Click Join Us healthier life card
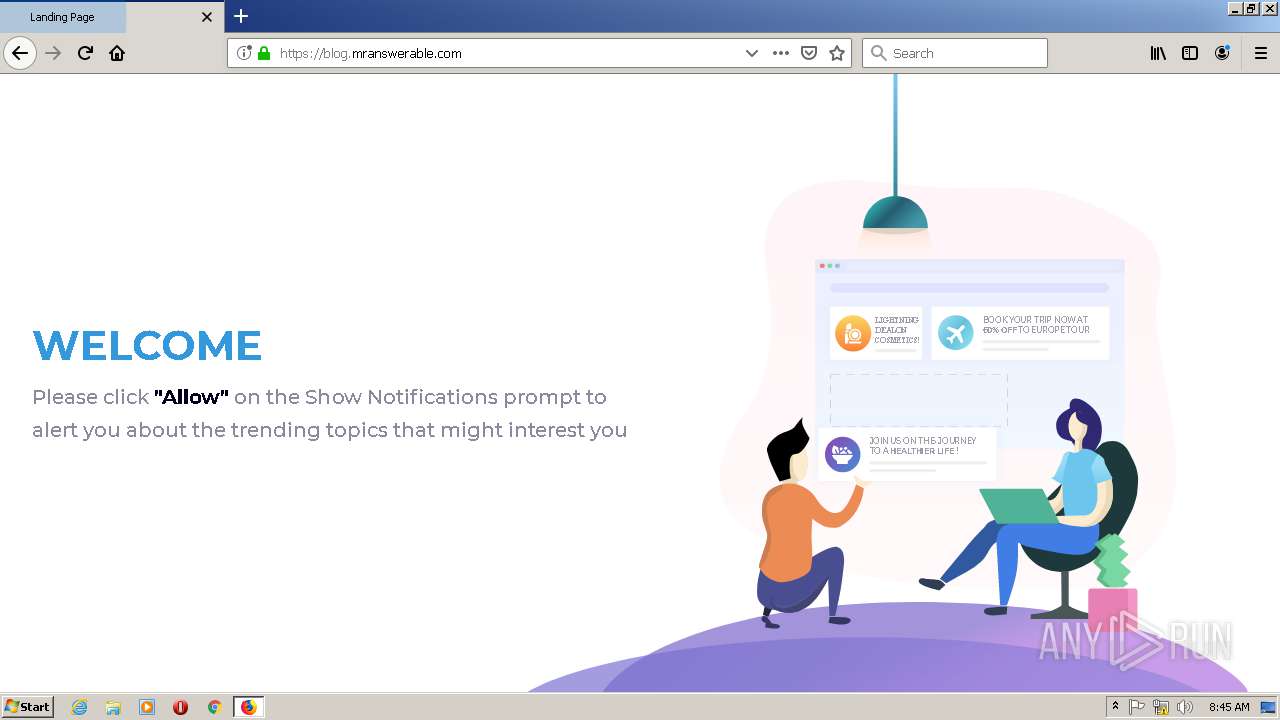Image resolution: width=1280 pixels, height=720 pixels. 907,454
